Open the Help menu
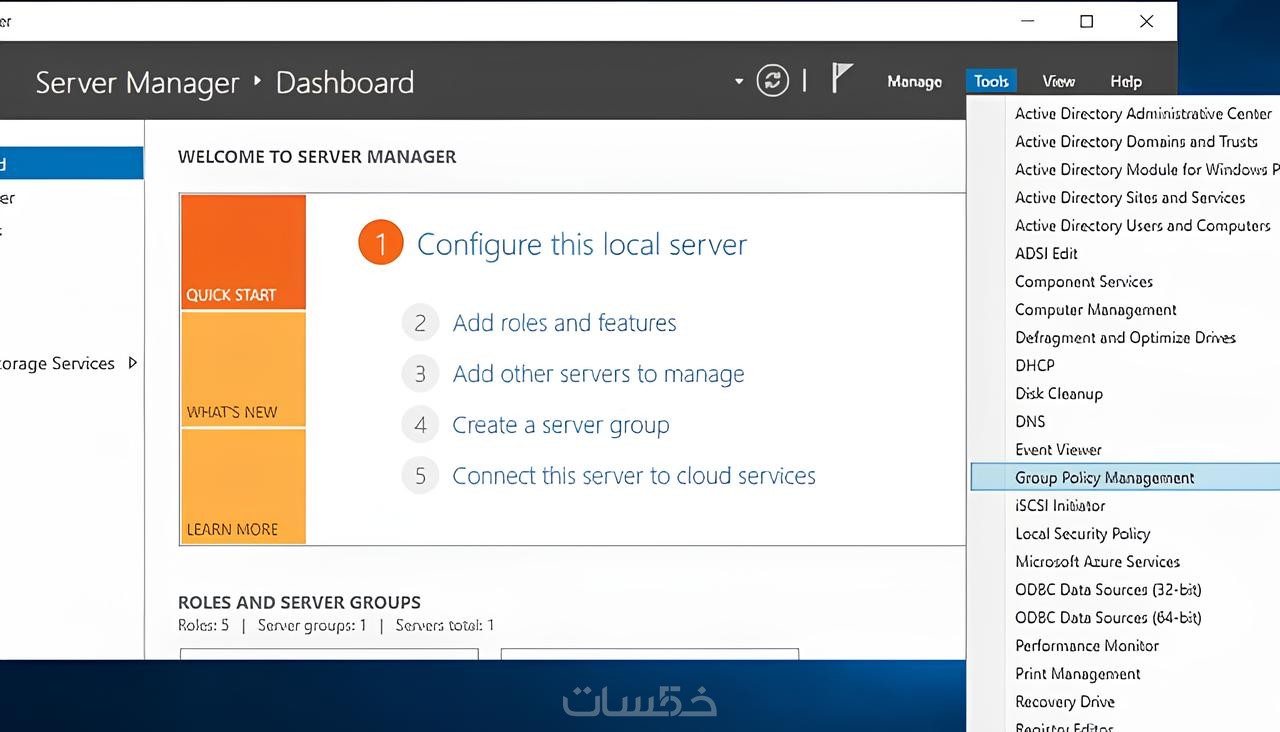 [x=1125, y=82]
